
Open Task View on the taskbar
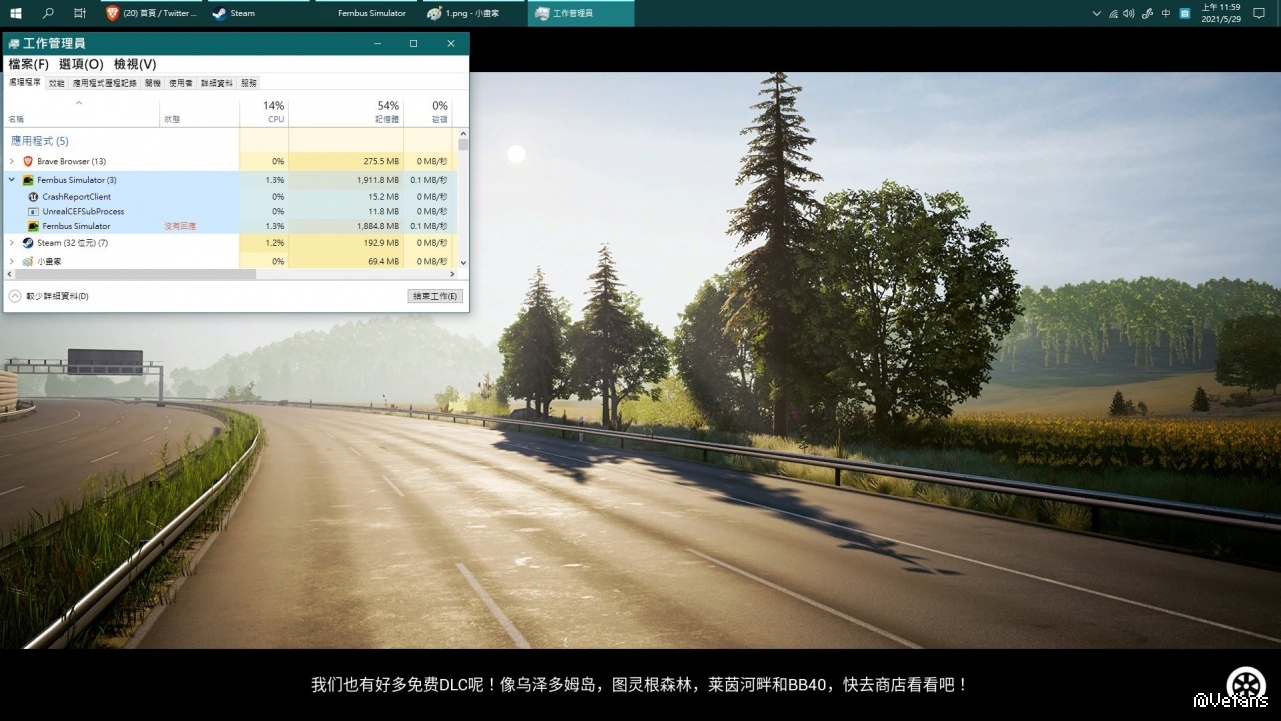point(80,13)
